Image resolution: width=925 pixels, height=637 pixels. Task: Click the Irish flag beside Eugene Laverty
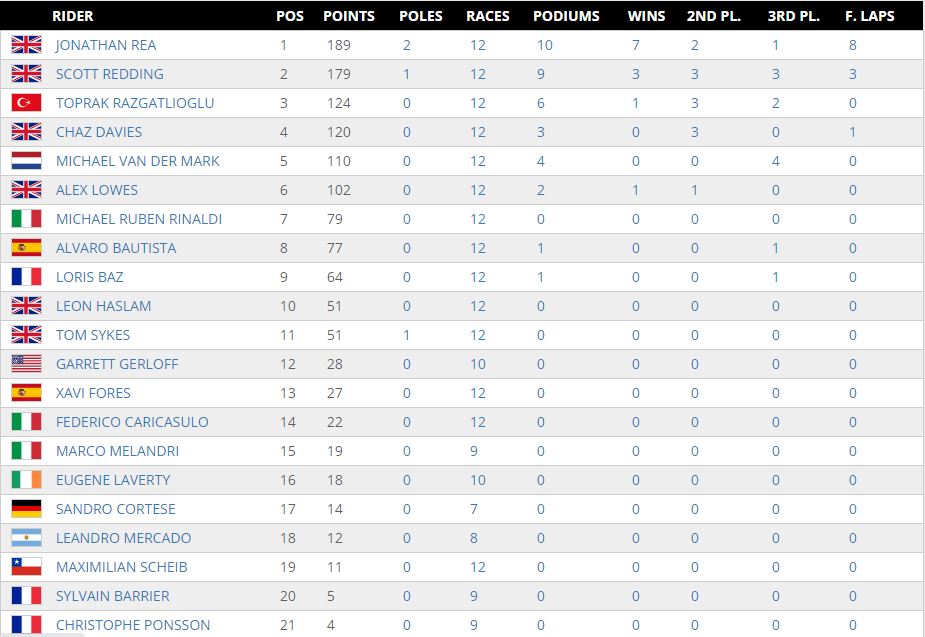tap(27, 480)
